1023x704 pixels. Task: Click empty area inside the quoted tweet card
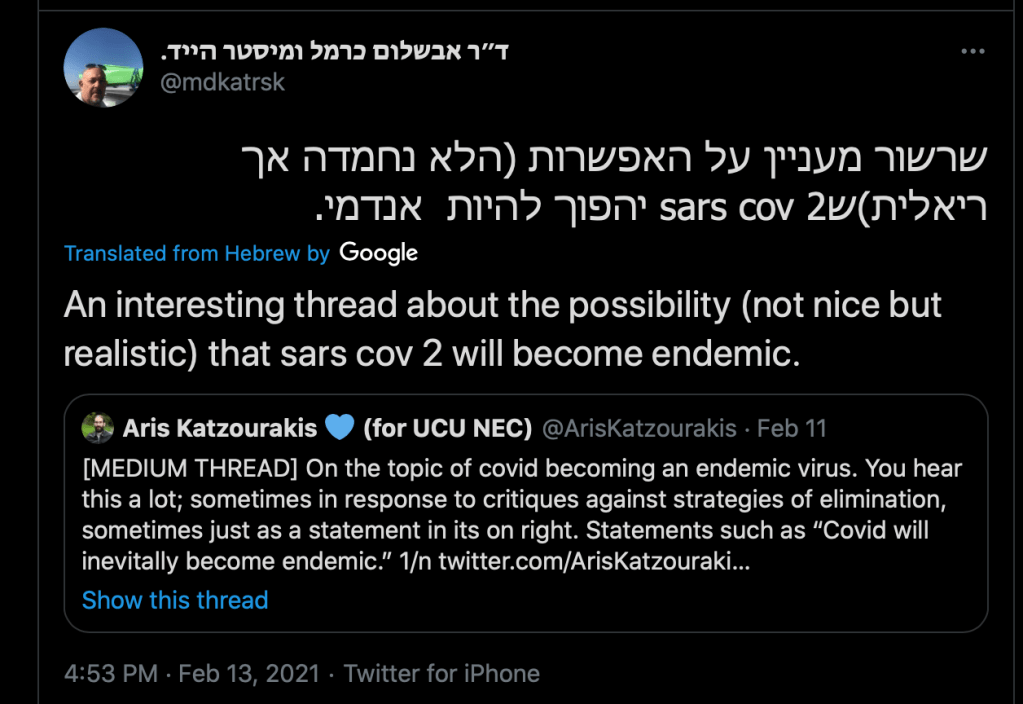(650, 602)
